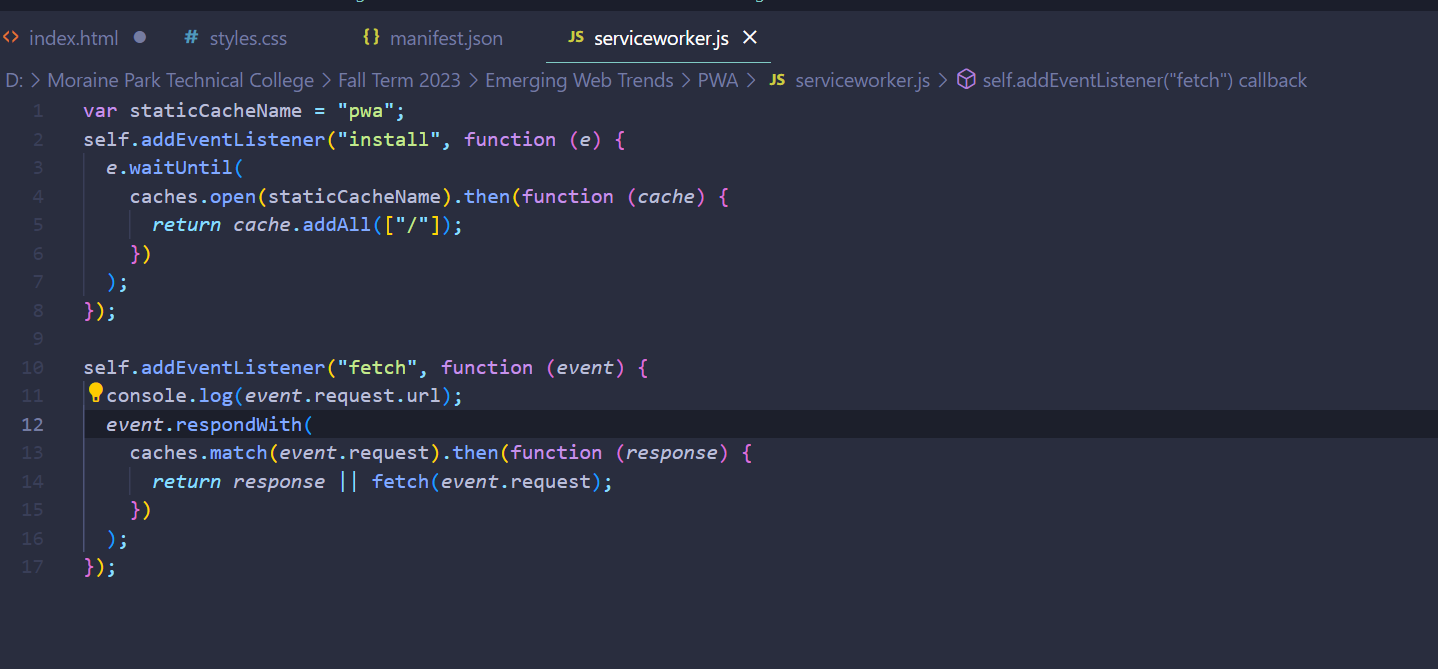Open the PWA folder breadcrumb
Viewport: 1438px width, 669px height.
717,81
